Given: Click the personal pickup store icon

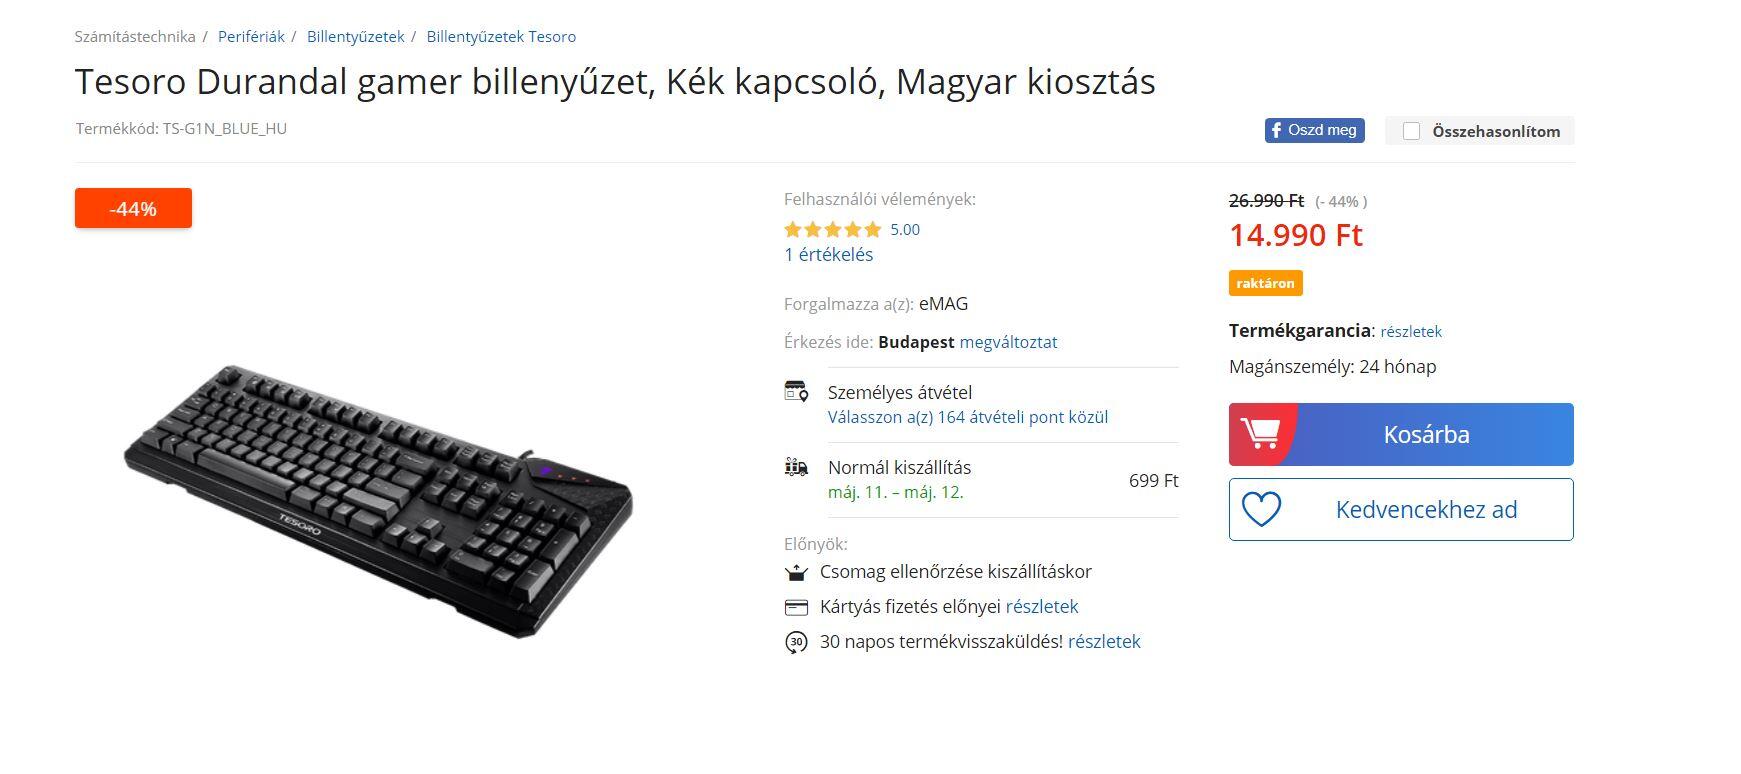Looking at the screenshot, I should pos(796,391).
